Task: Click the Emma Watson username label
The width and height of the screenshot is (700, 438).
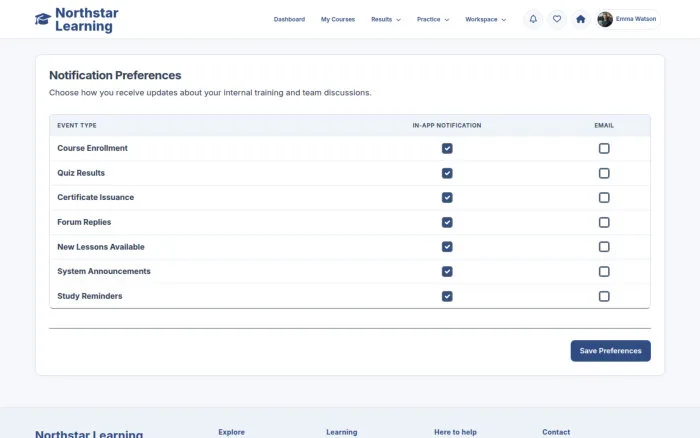Action: 636,19
